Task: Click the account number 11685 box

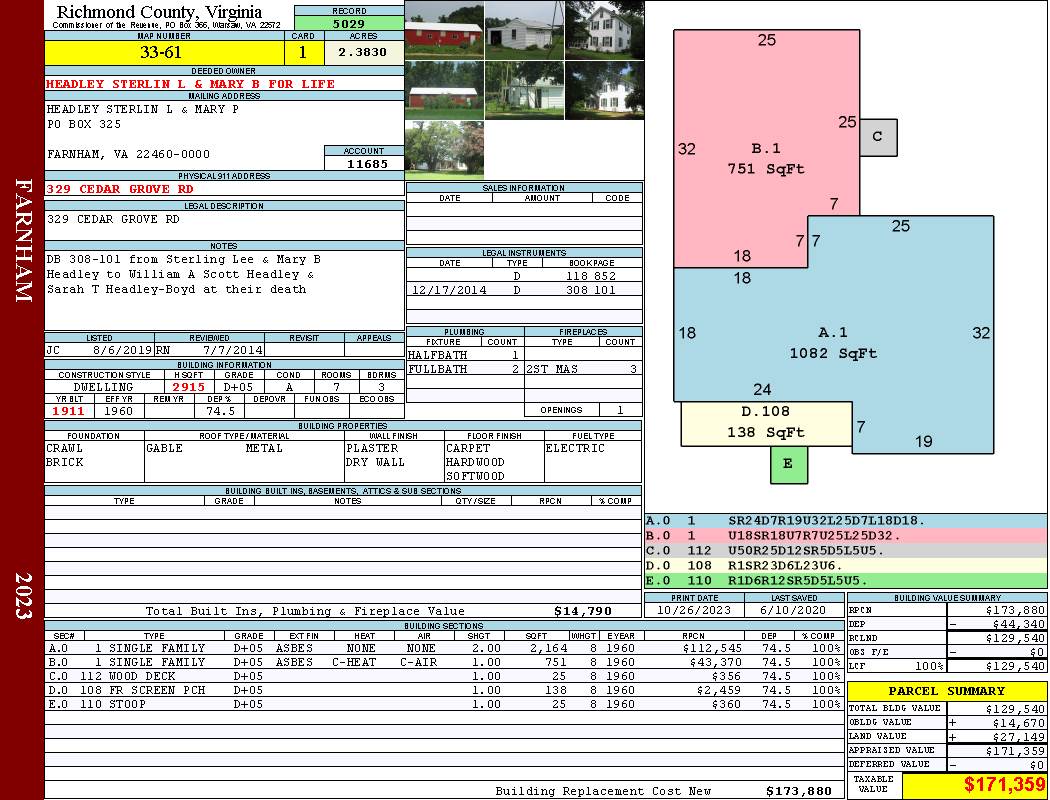Action: [x=364, y=163]
